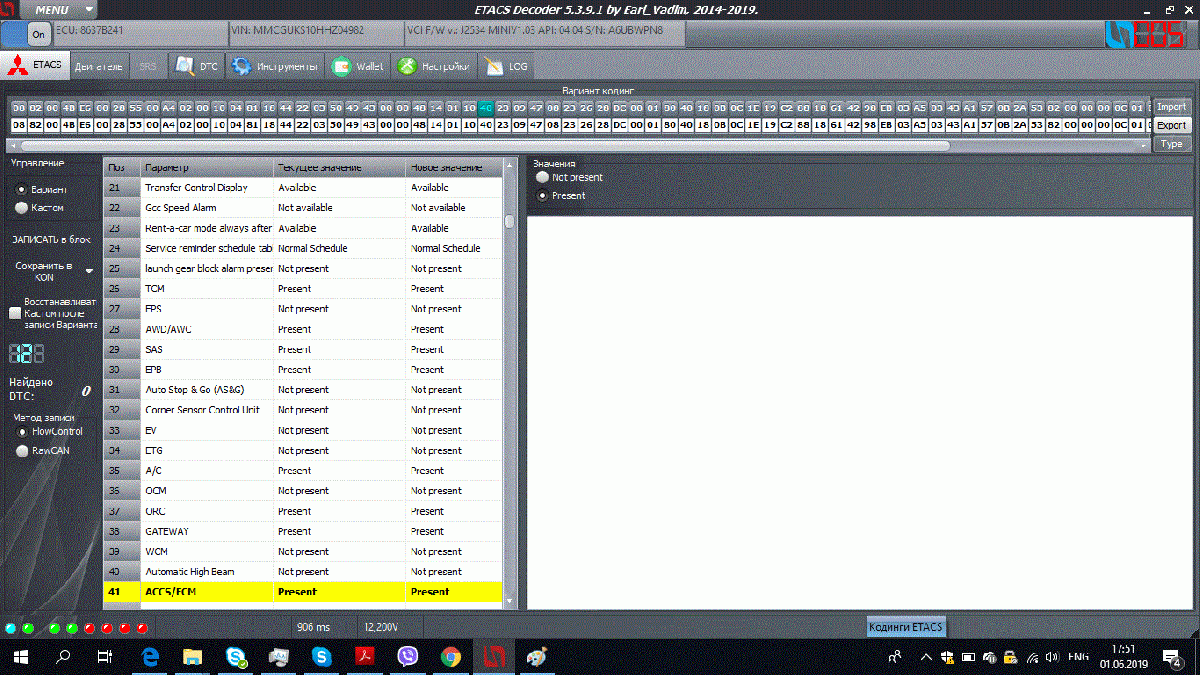This screenshot has height=675, width=1200.
Task: Click the Параметр column header
Action: (x=207, y=167)
